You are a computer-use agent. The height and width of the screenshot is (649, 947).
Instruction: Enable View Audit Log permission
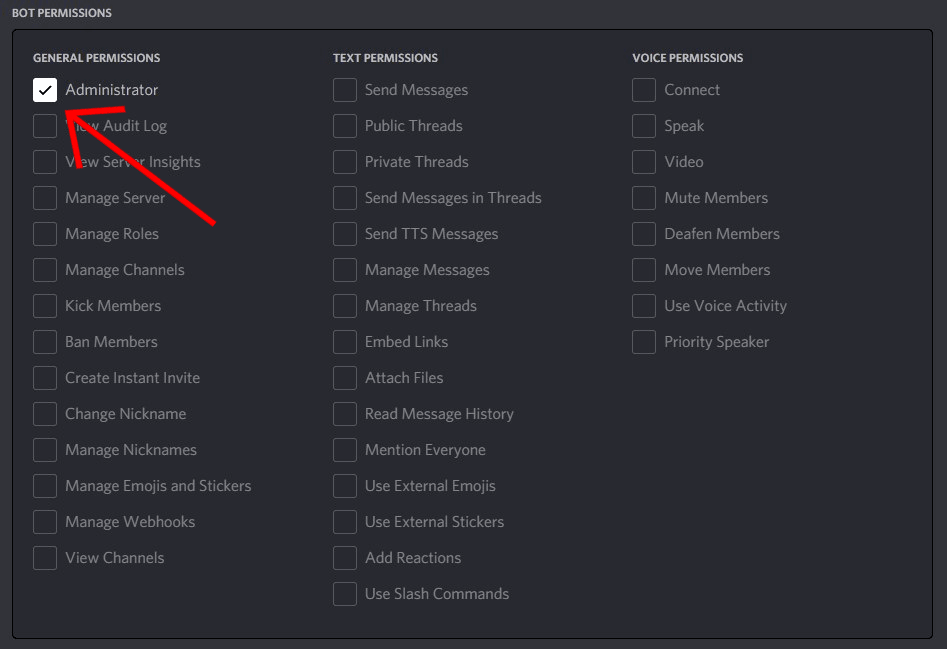click(x=45, y=125)
